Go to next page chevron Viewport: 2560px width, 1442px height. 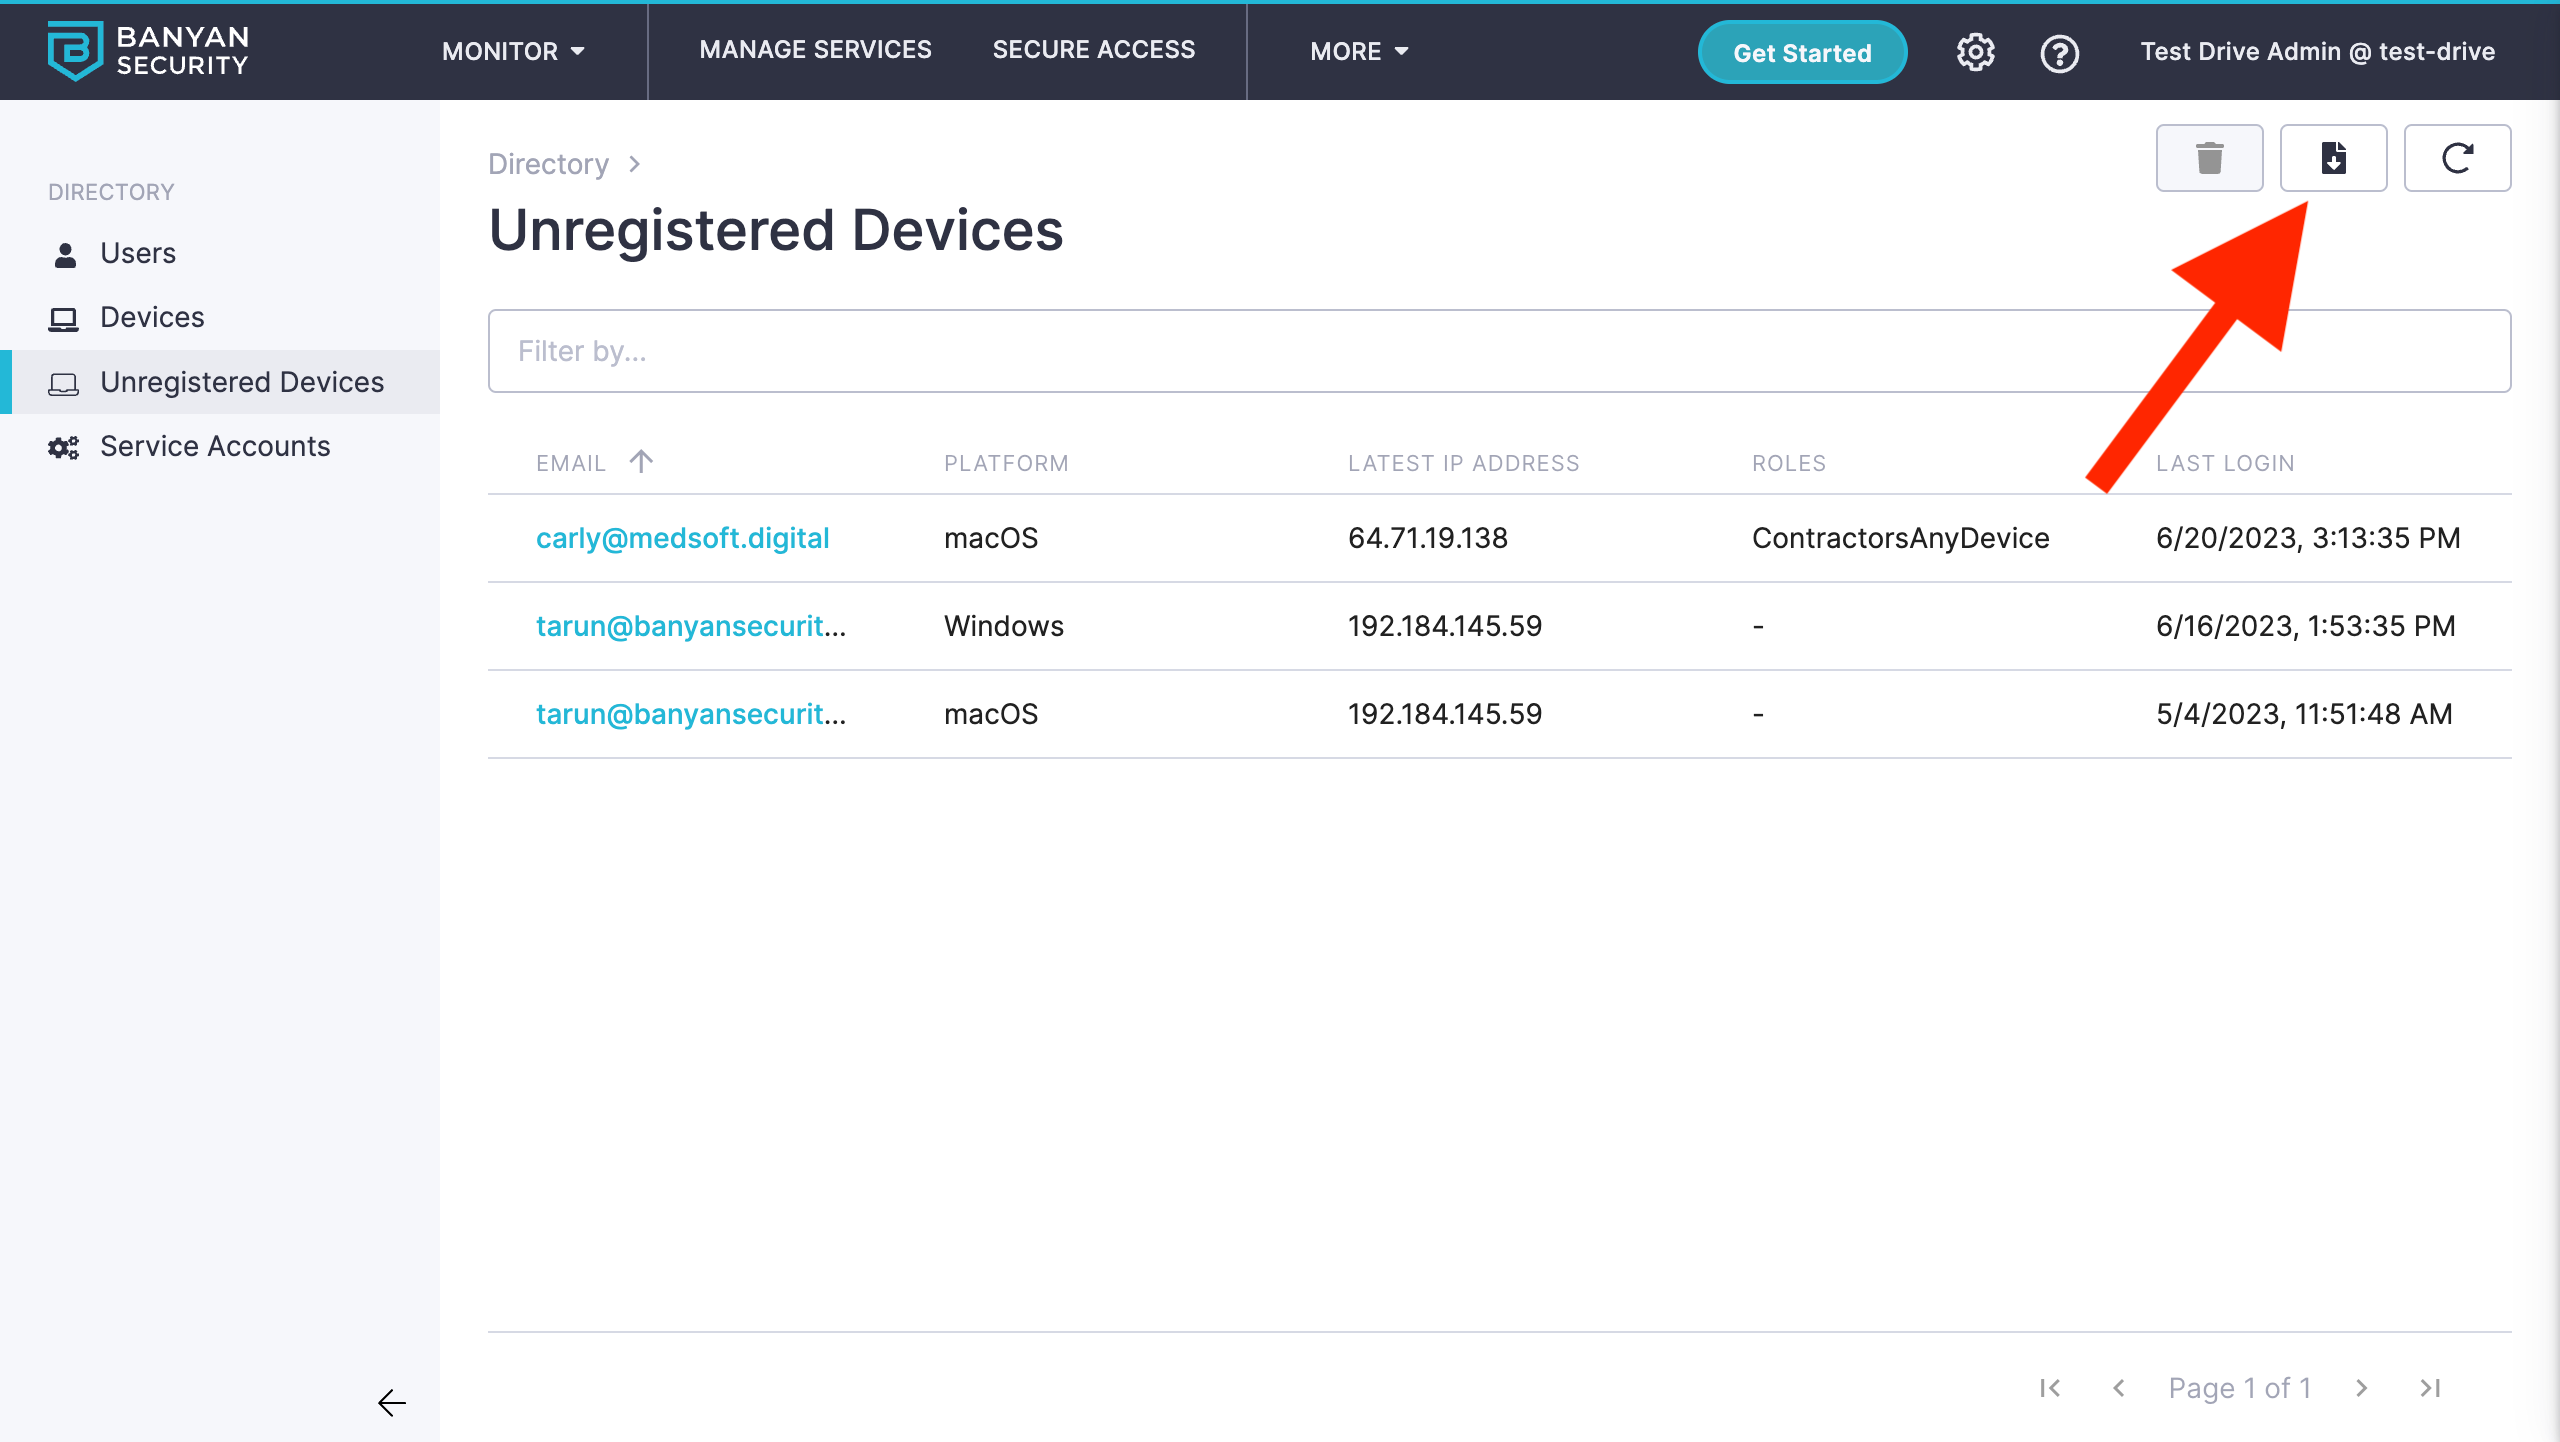pyautogui.click(x=2362, y=1388)
